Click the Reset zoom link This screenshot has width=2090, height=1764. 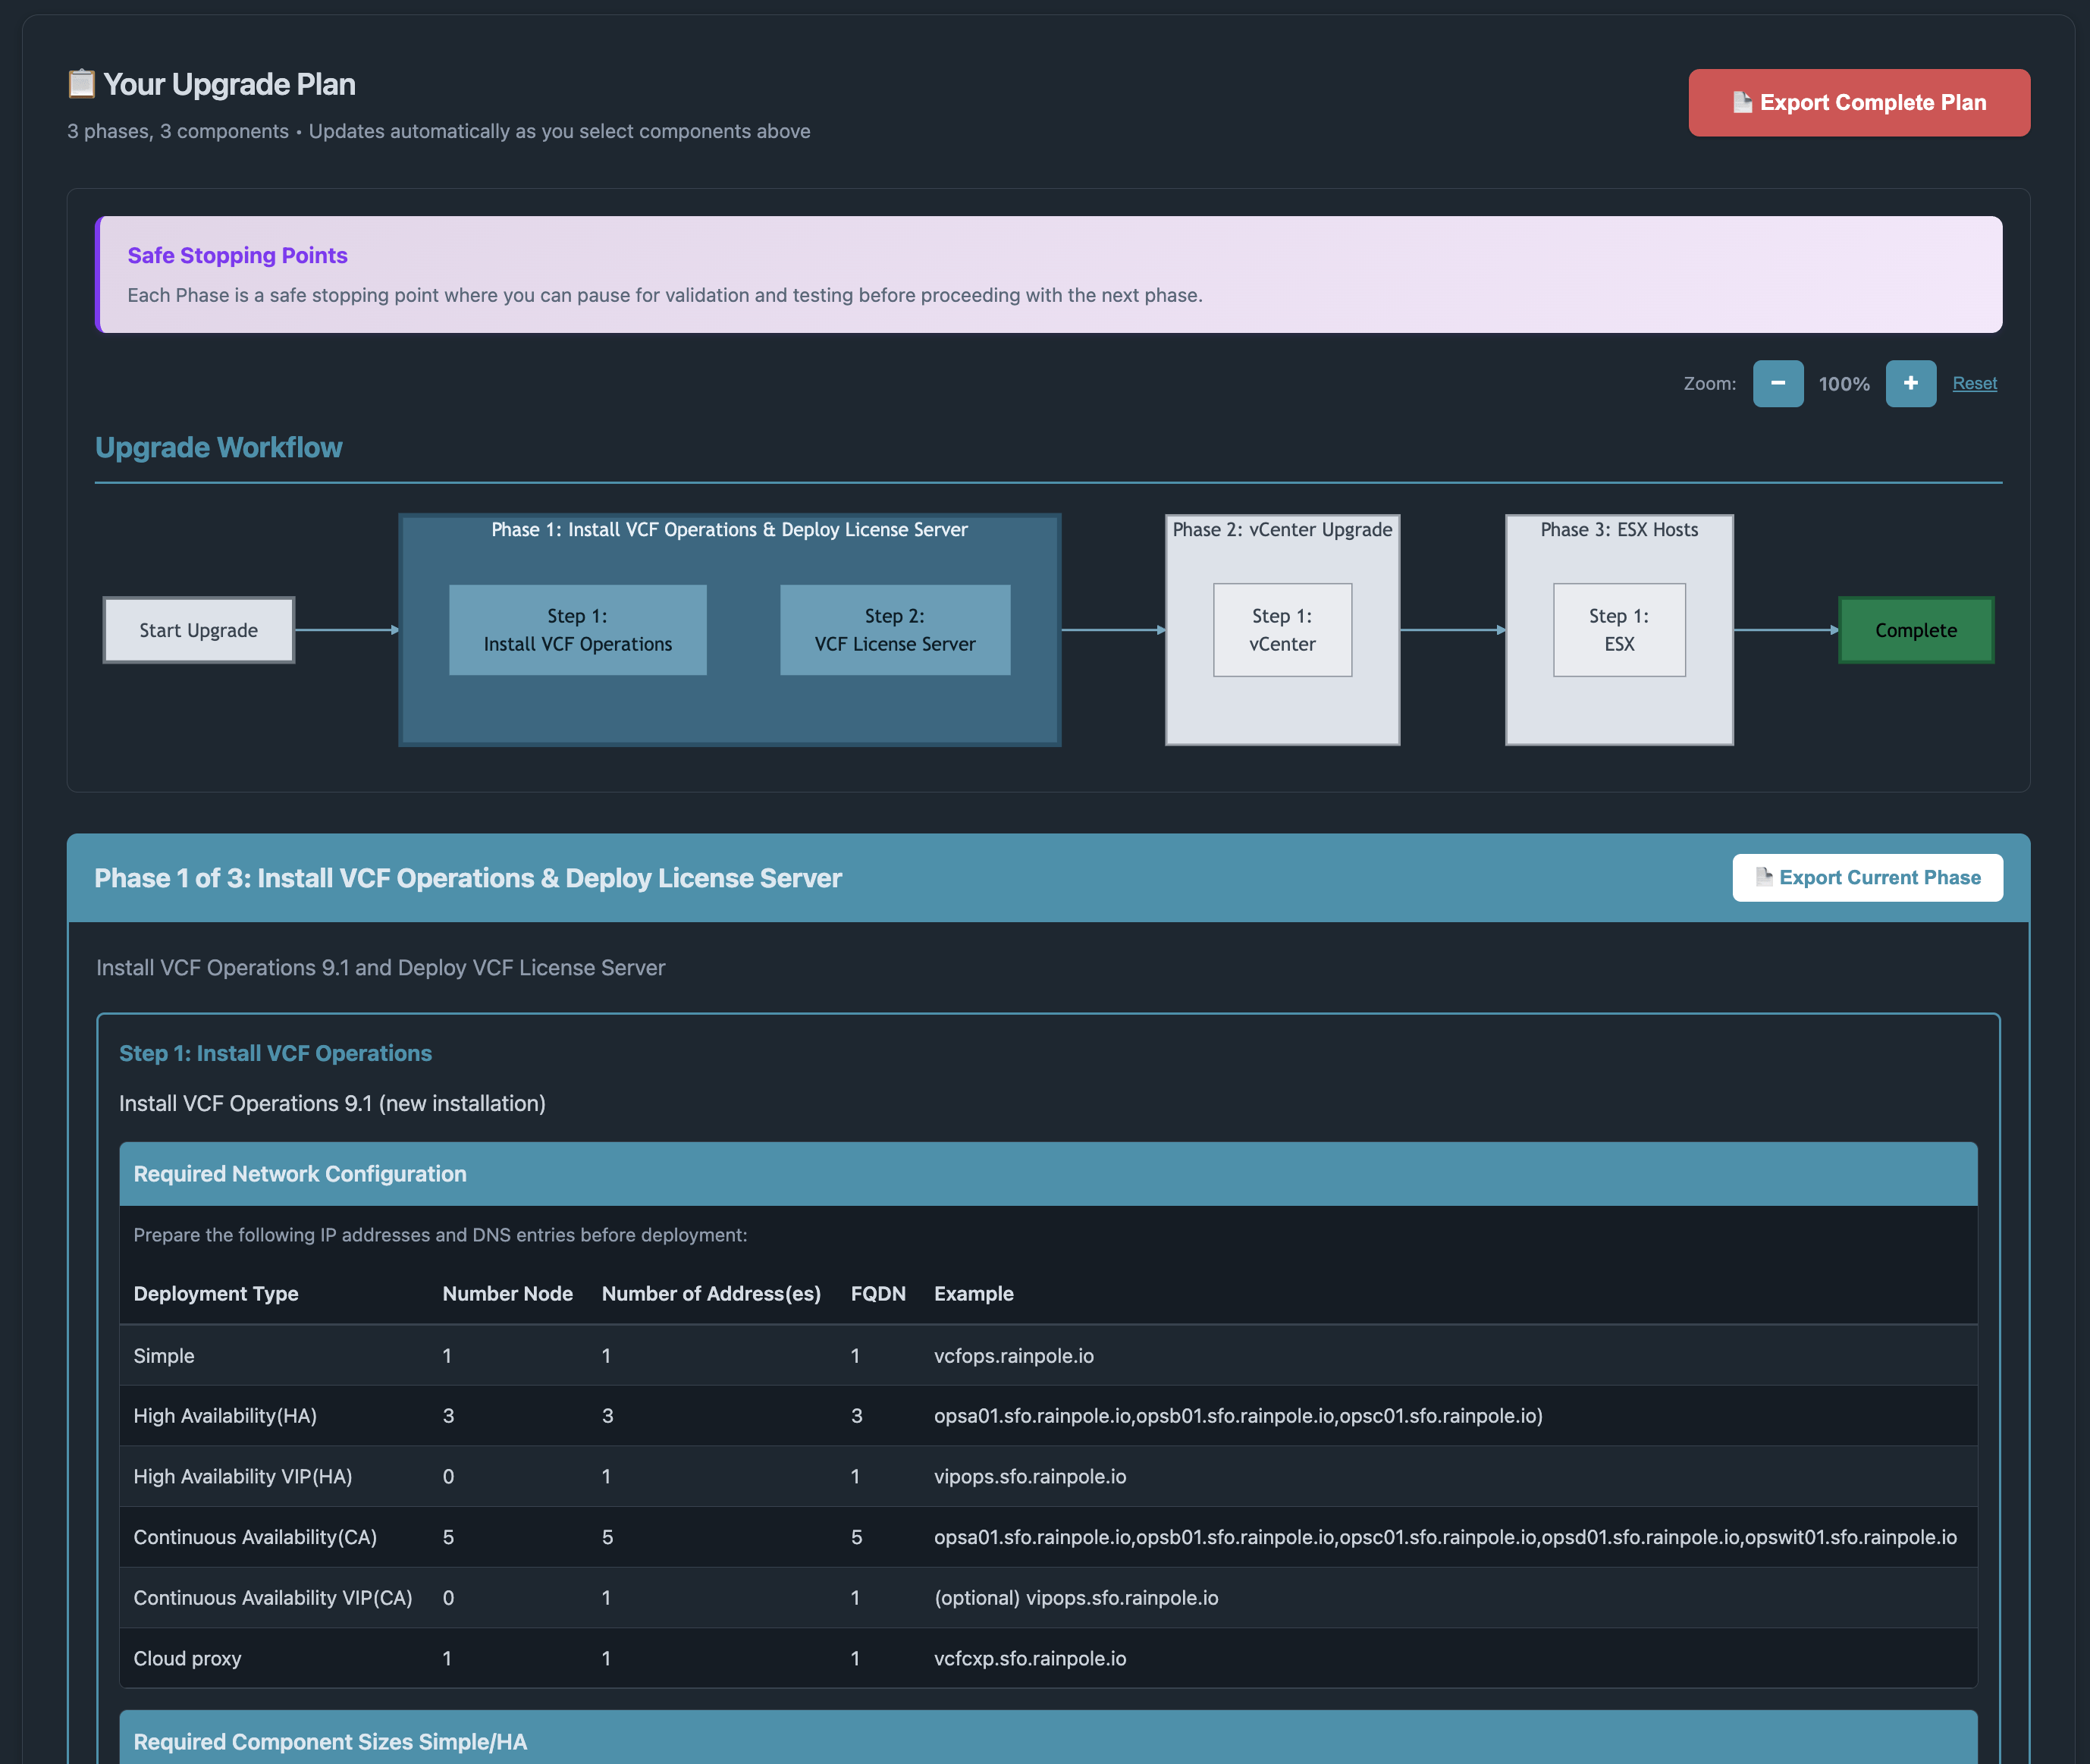(x=1974, y=383)
